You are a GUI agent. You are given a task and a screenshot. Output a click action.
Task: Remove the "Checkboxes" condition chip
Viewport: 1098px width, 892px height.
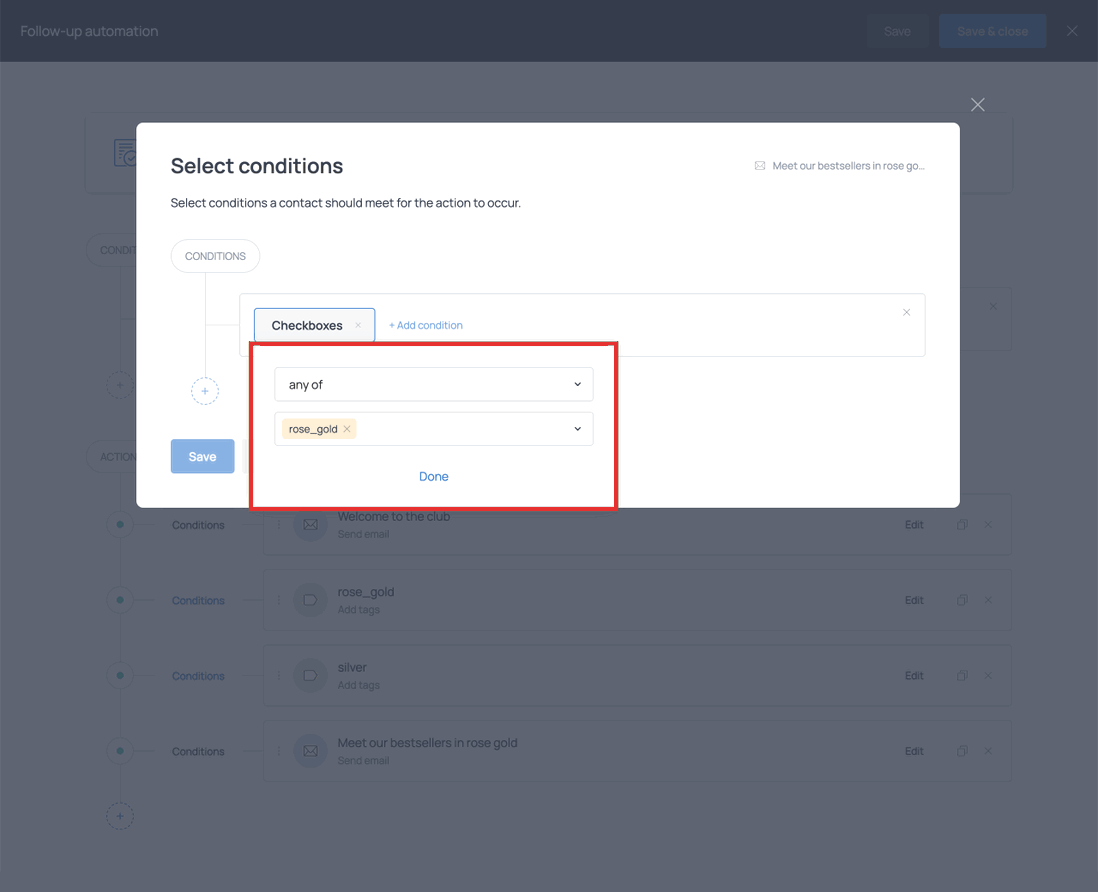[358, 325]
